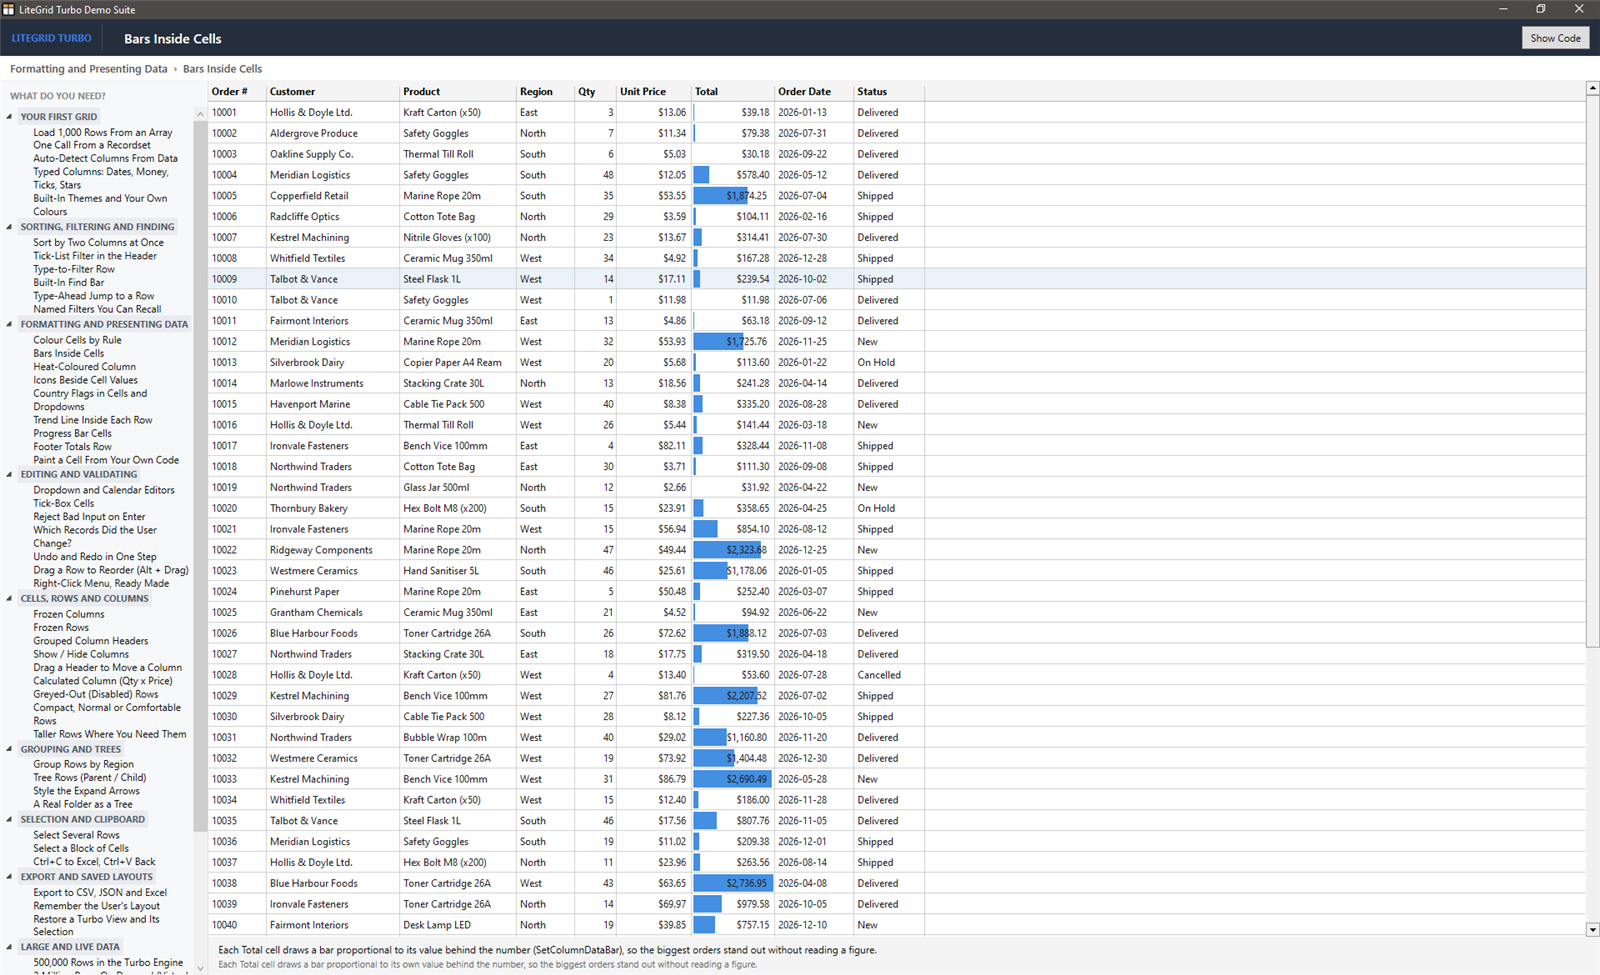This screenshot has height=975, width=1600.
Task: Select the date cell 2026-12-25
Action: 814,550
